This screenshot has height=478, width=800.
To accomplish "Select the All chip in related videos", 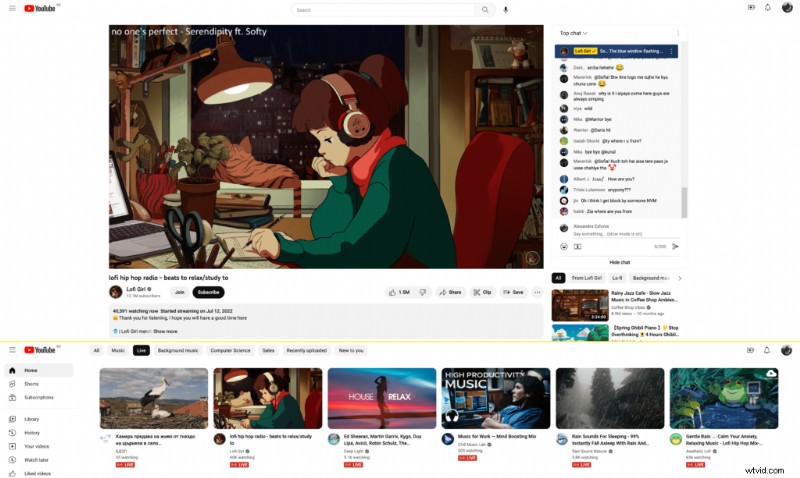I will click(558, 278).
